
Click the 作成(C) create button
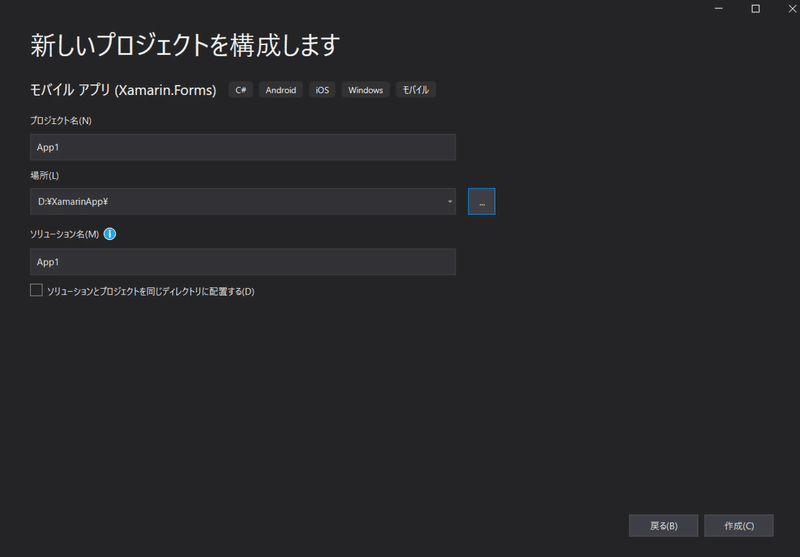[739, 525]
